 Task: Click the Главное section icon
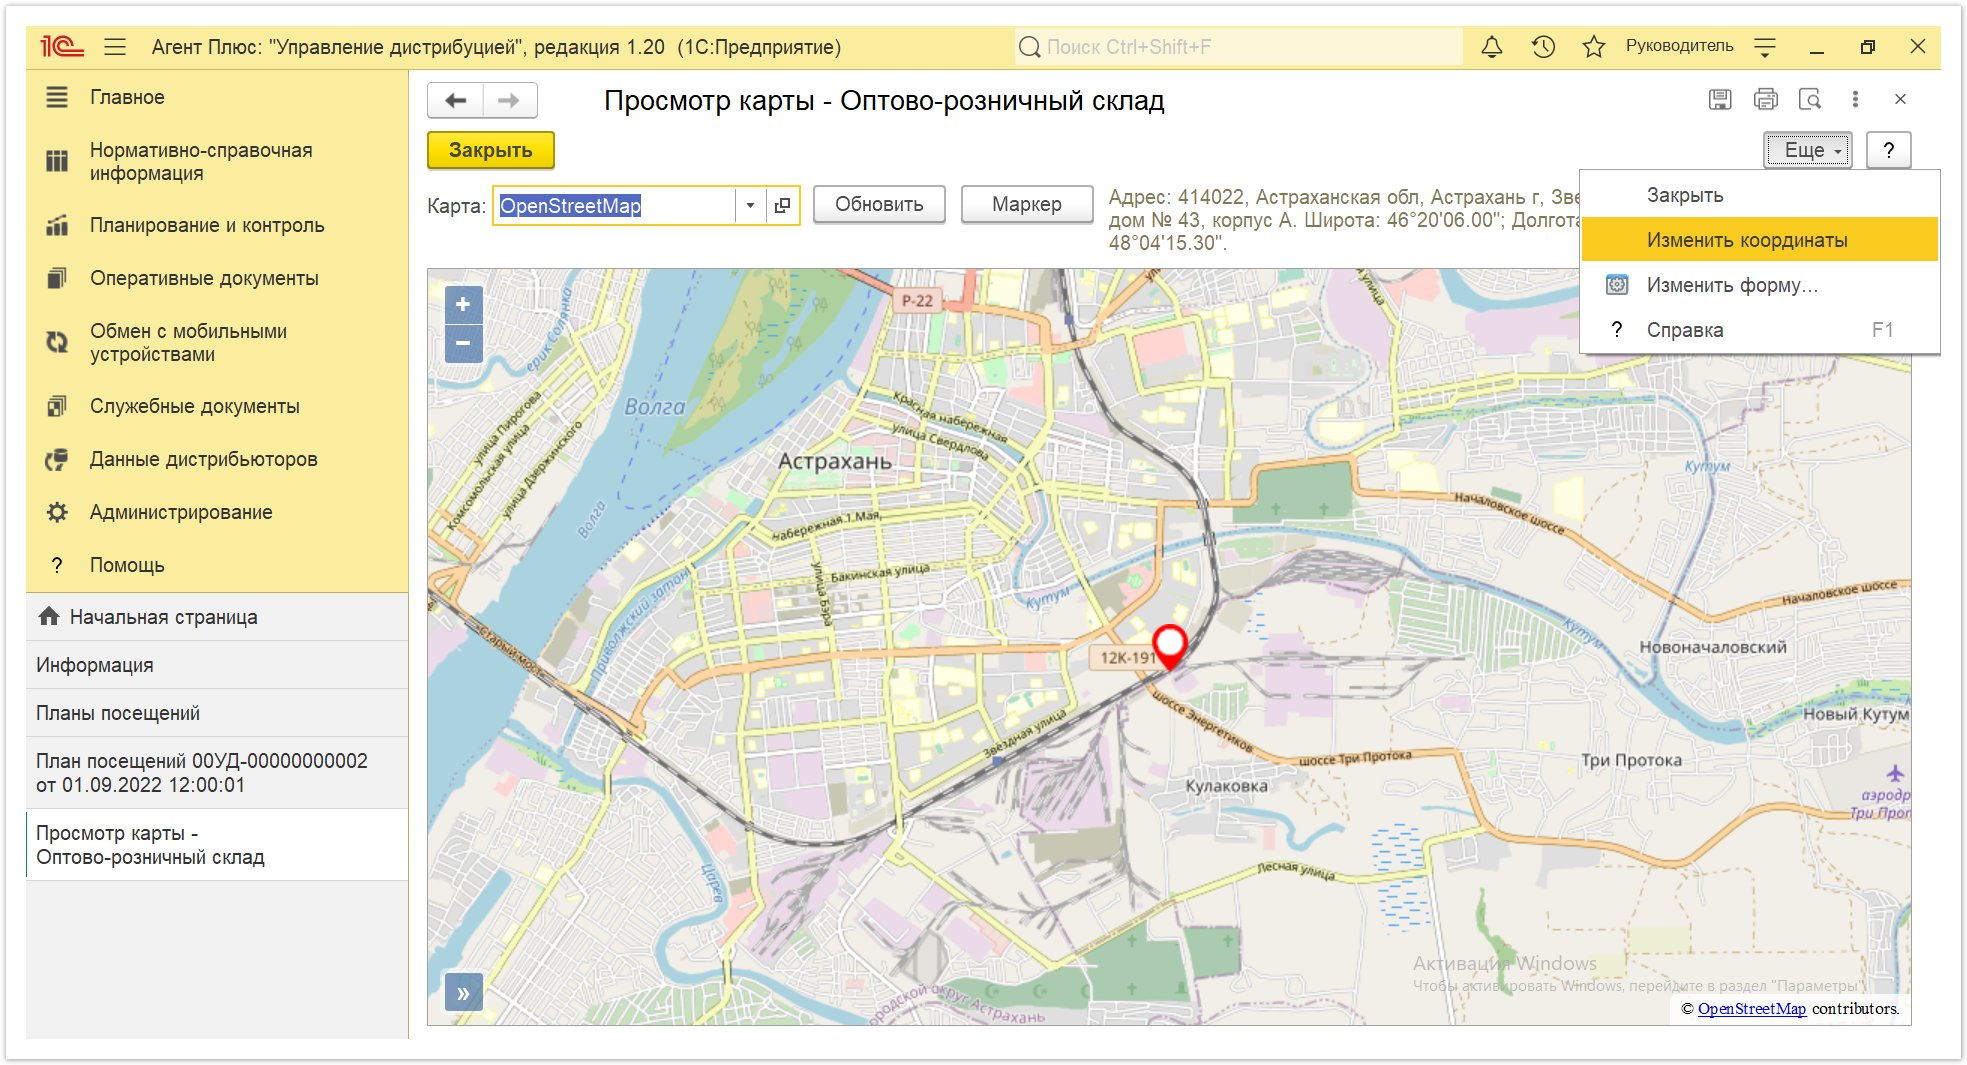pos(57,97)
